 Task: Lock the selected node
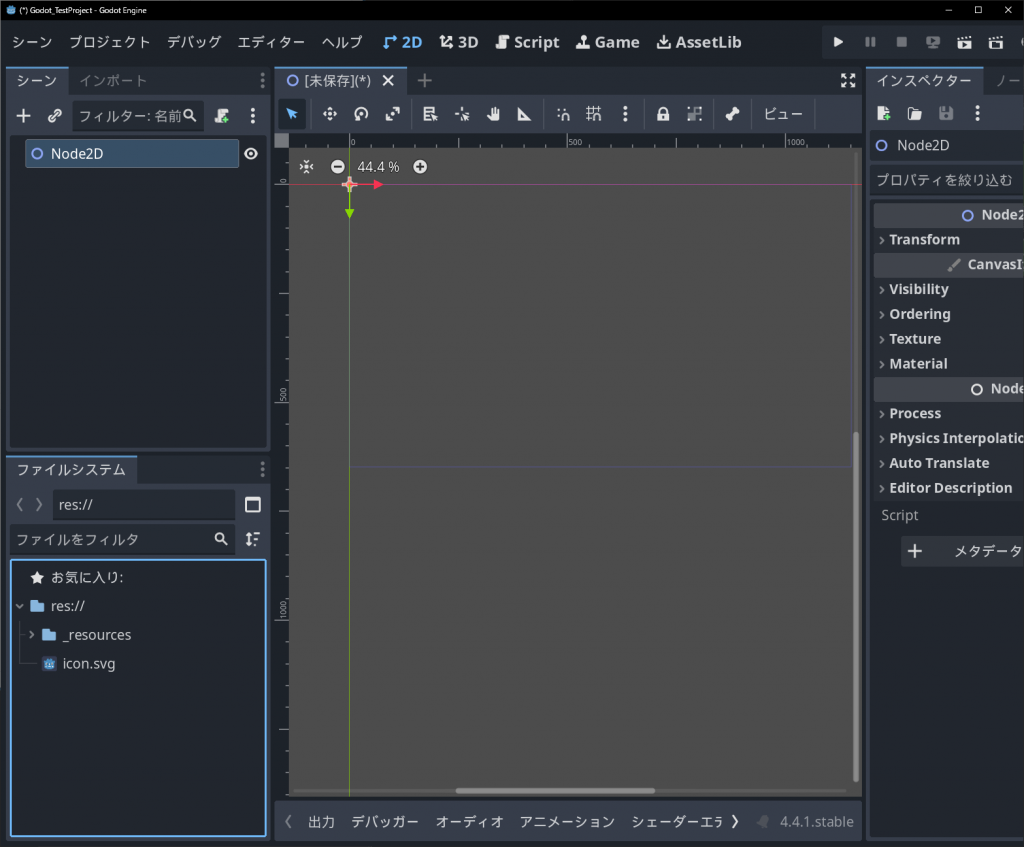pos(662,114)
